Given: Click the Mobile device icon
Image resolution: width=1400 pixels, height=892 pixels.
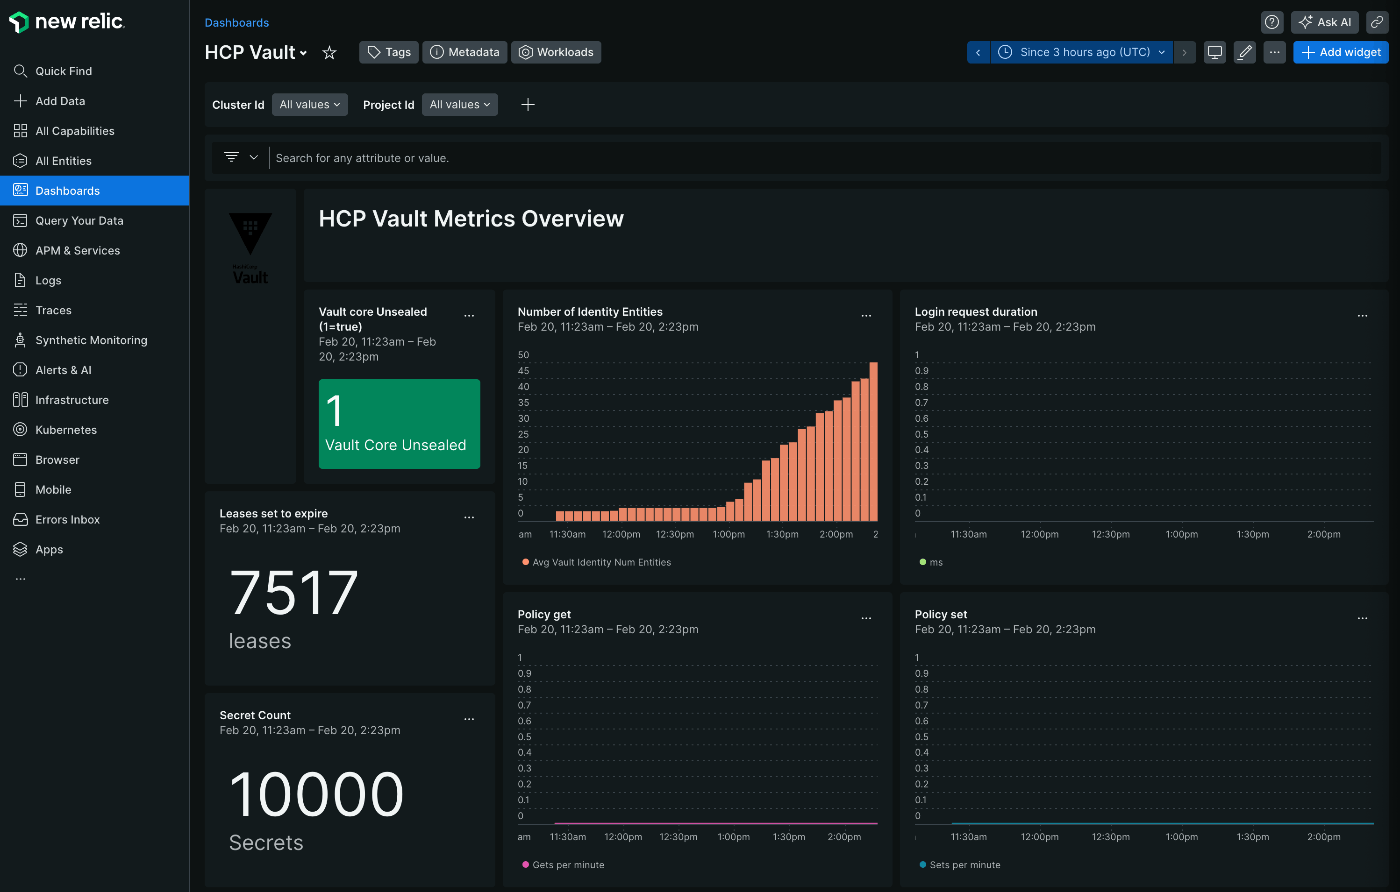Looking at the screenshot, I should click(20, 490).
